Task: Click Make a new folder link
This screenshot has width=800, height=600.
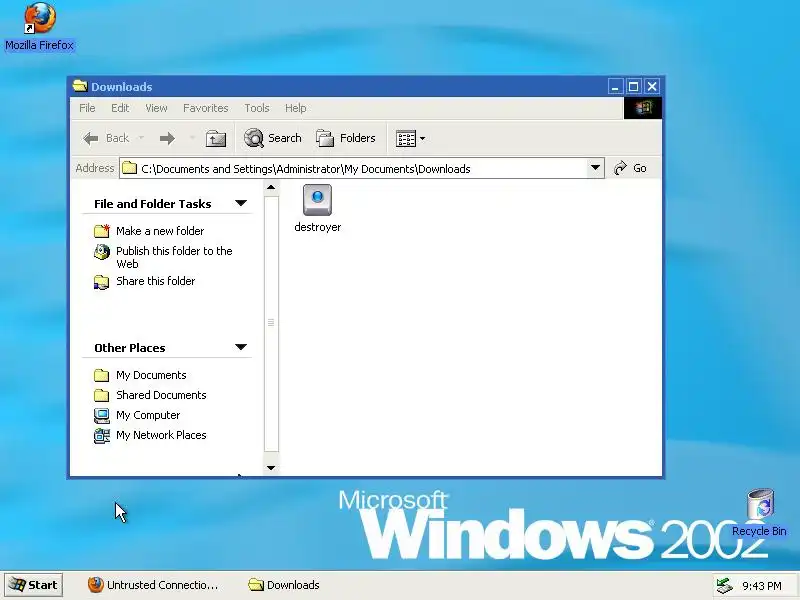Action: (160, 231)
